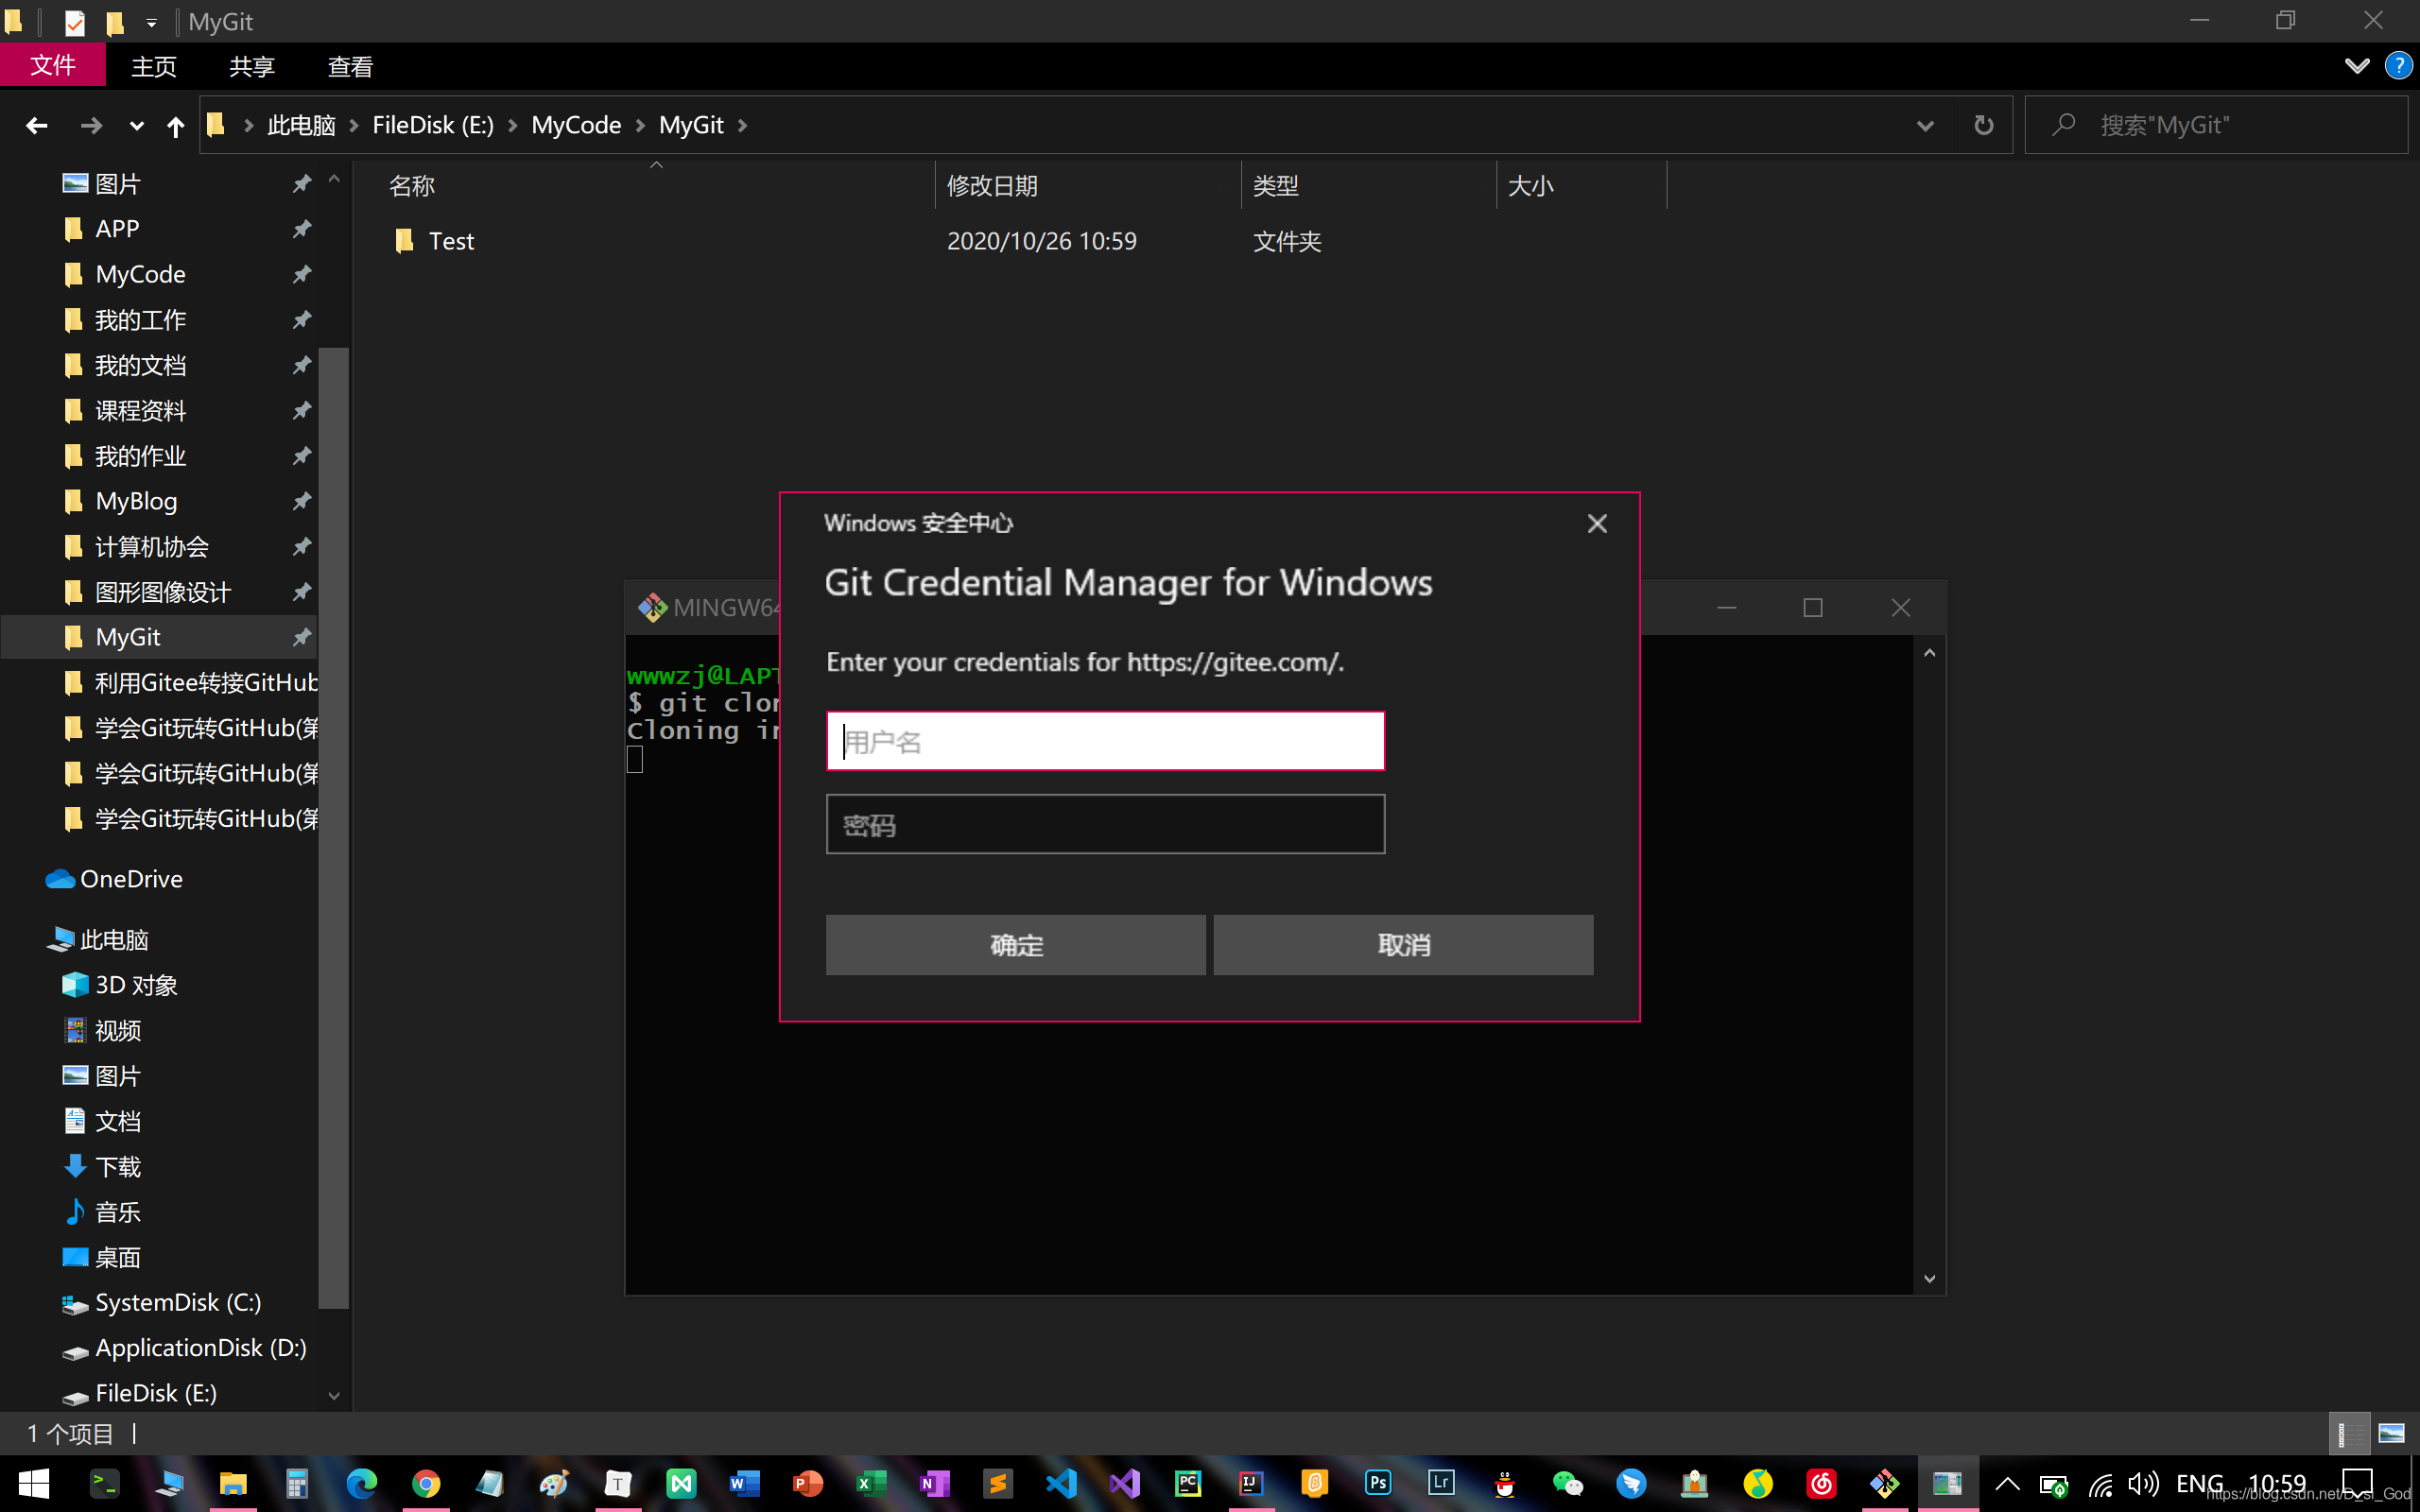2420x1512 pixels.
Task: Open the 文件 menu
Action: [53, 66]
